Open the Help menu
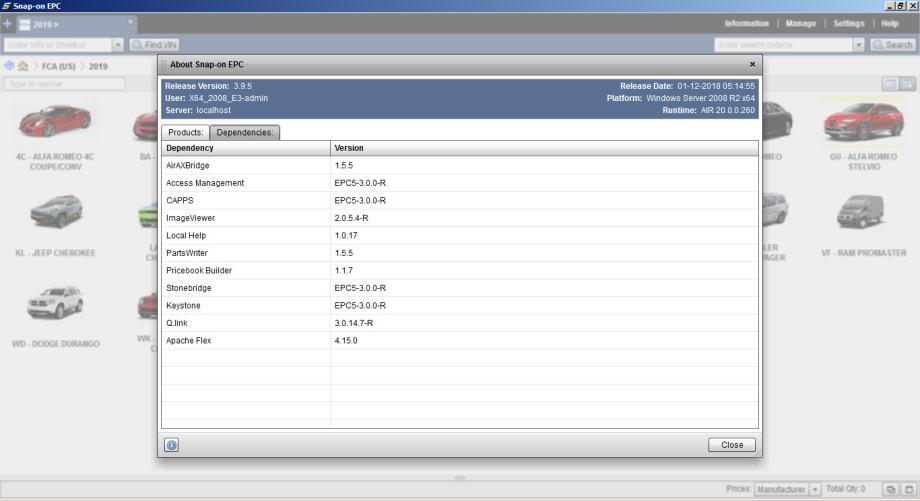The image size is (920, 501). 889,23
